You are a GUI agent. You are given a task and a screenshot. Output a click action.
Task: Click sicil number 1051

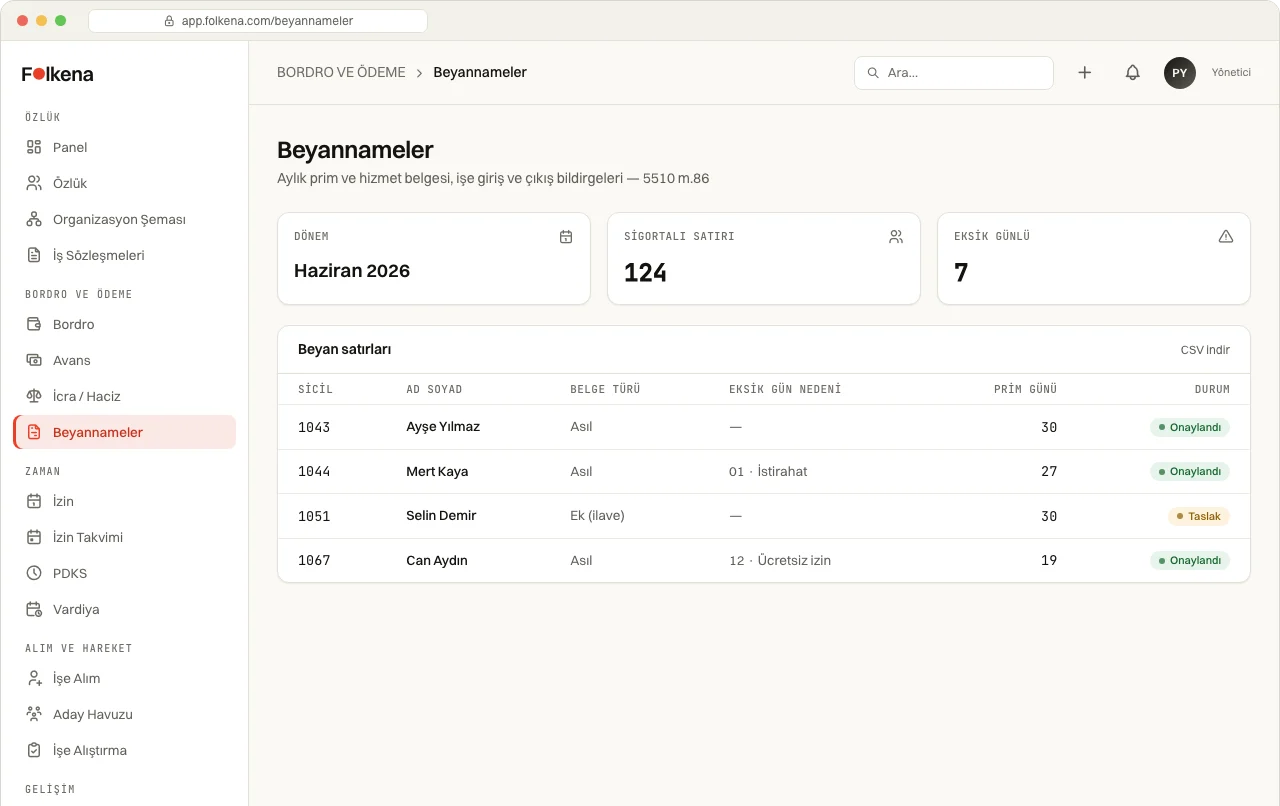pos(314,516)
